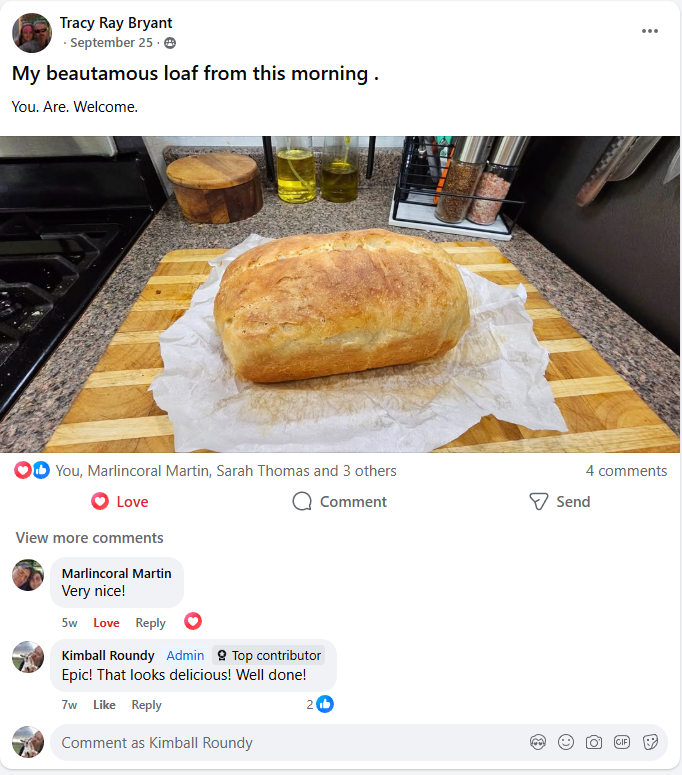Open the 4 comments count

[x=626, y=471]
